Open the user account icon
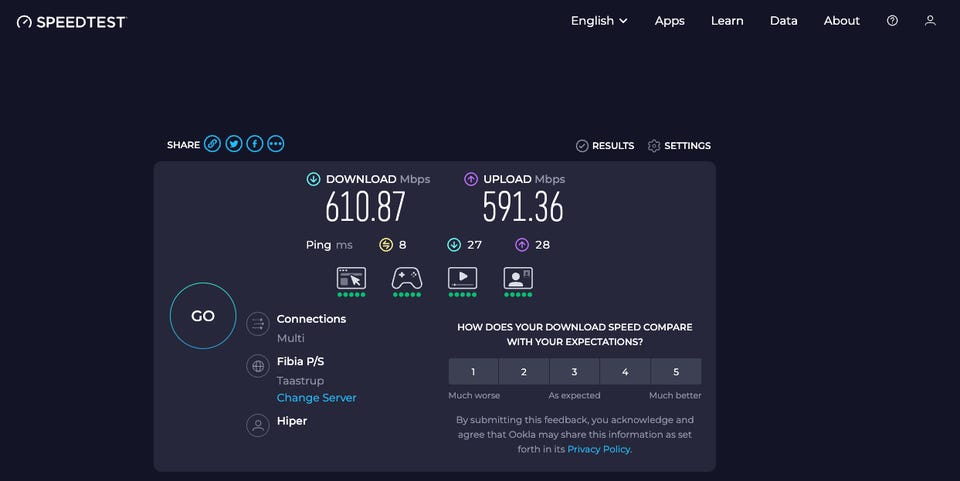Image resolution: width=960 pixels, height=481 pixels. [930, 21]
